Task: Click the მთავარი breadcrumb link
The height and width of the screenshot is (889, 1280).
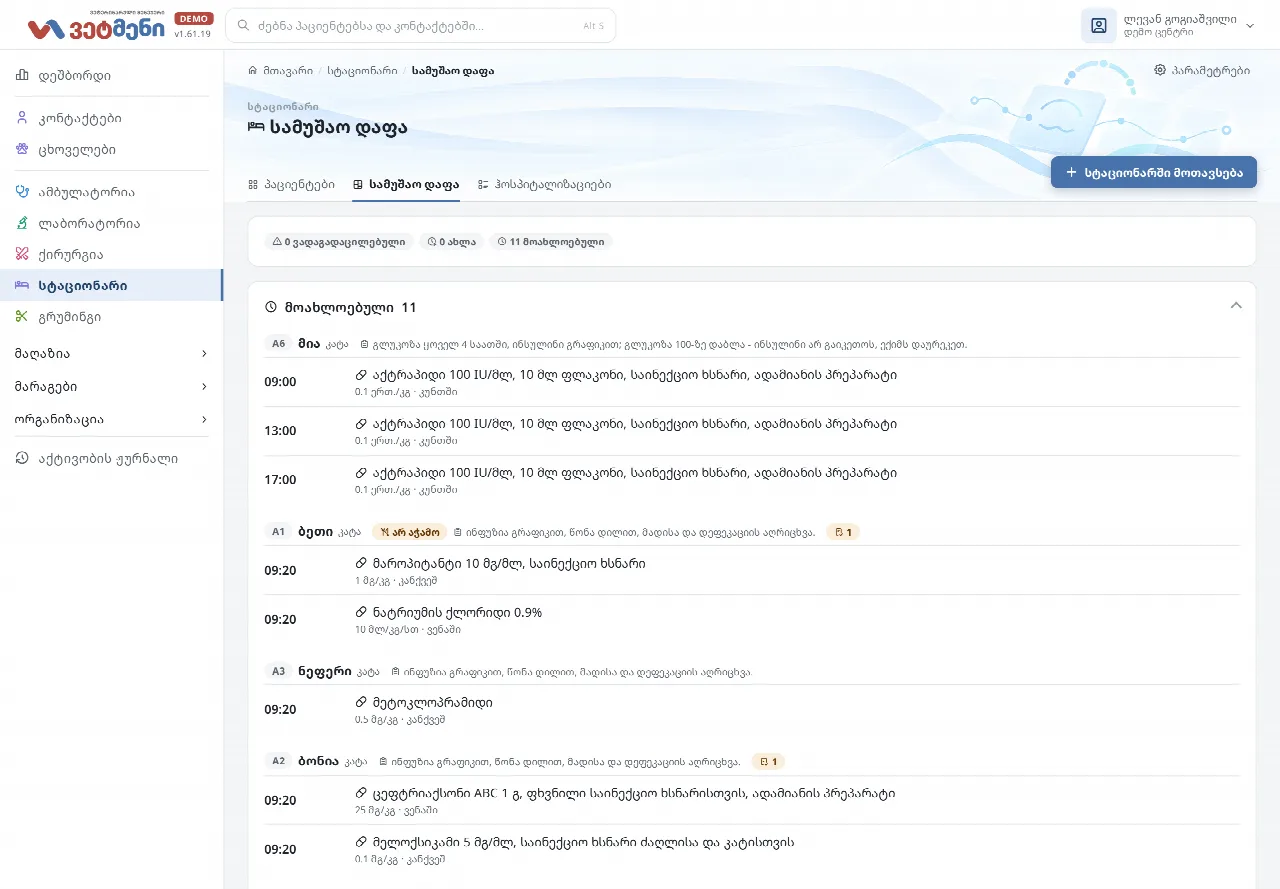Action: (288, 71)
